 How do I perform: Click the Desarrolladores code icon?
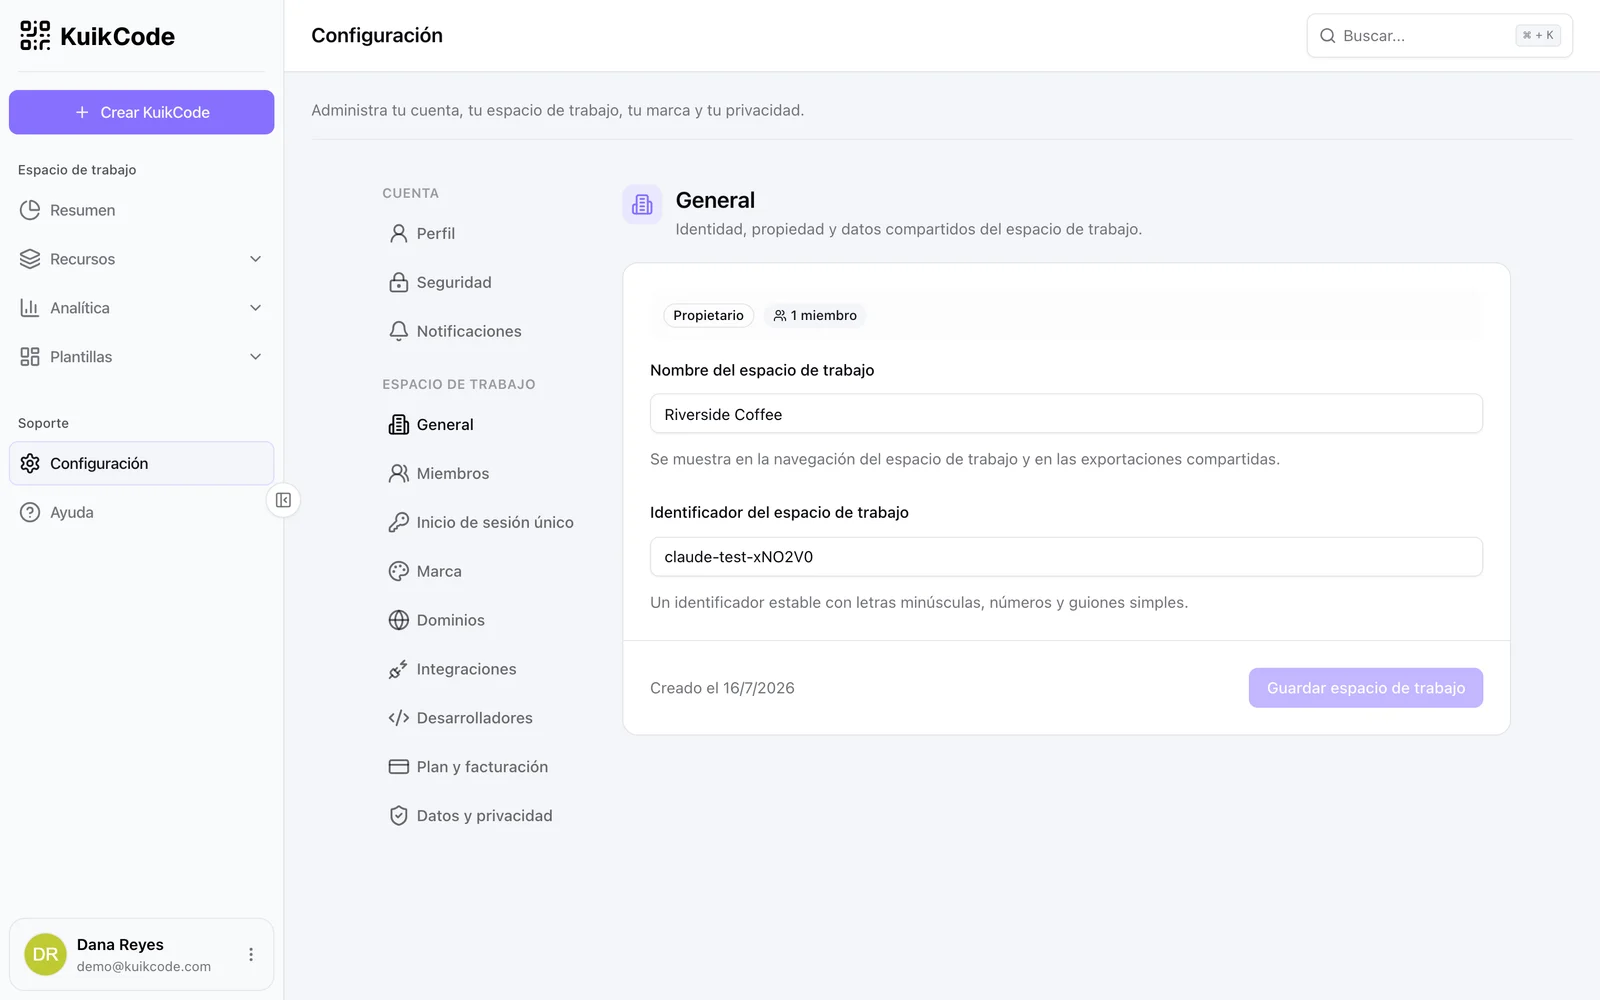[x=398, y=718]
